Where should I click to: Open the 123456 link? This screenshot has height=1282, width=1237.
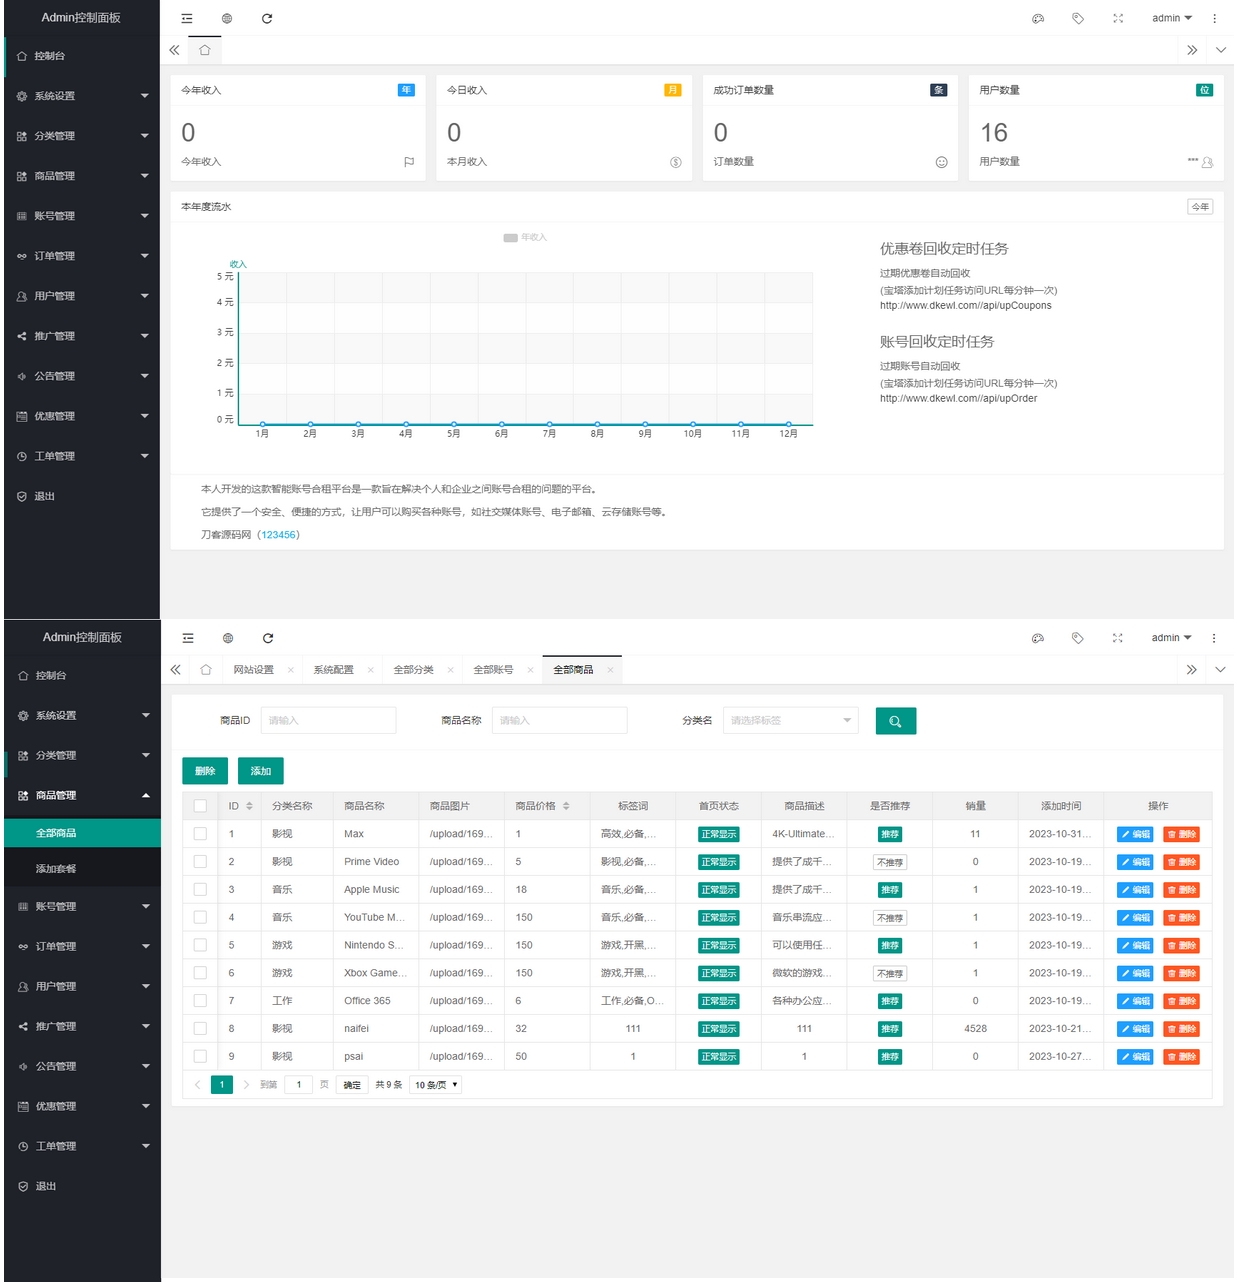pos(278,535)
